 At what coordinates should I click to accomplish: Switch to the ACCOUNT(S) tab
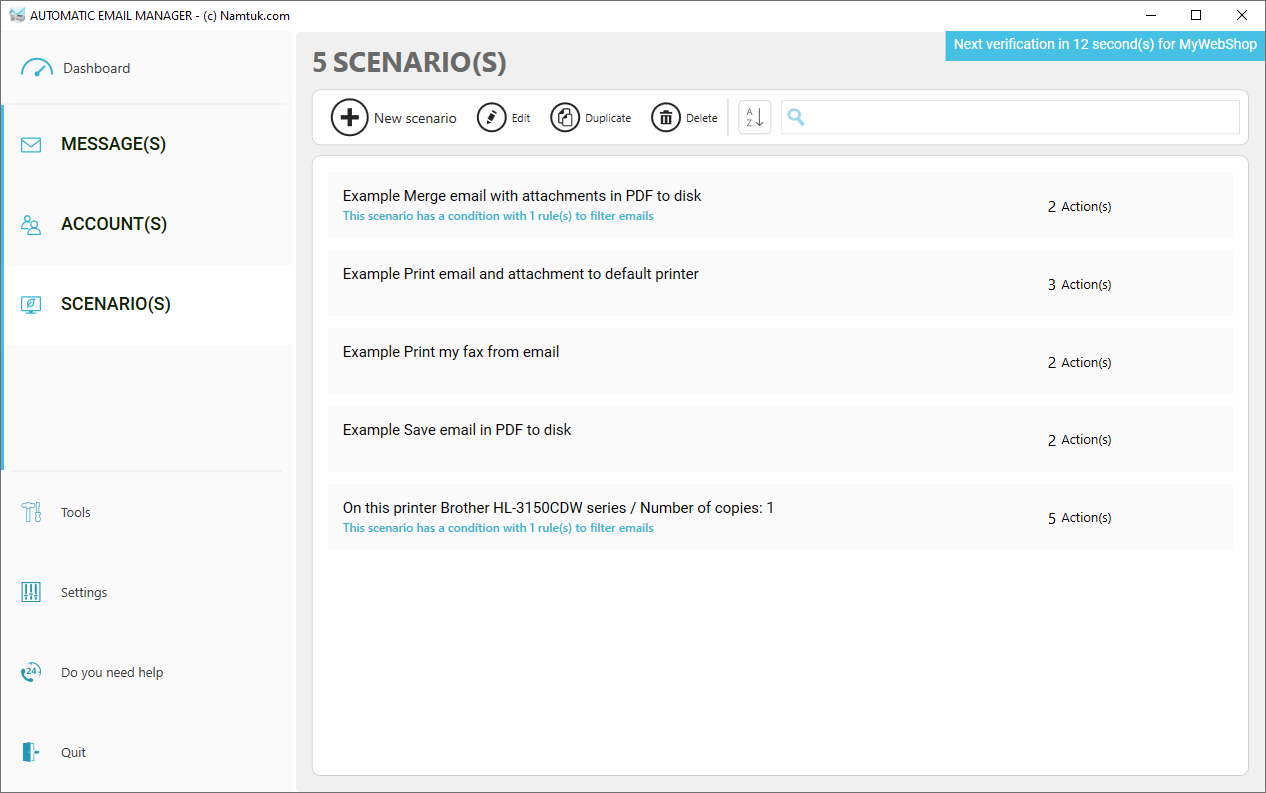[113, 223]
